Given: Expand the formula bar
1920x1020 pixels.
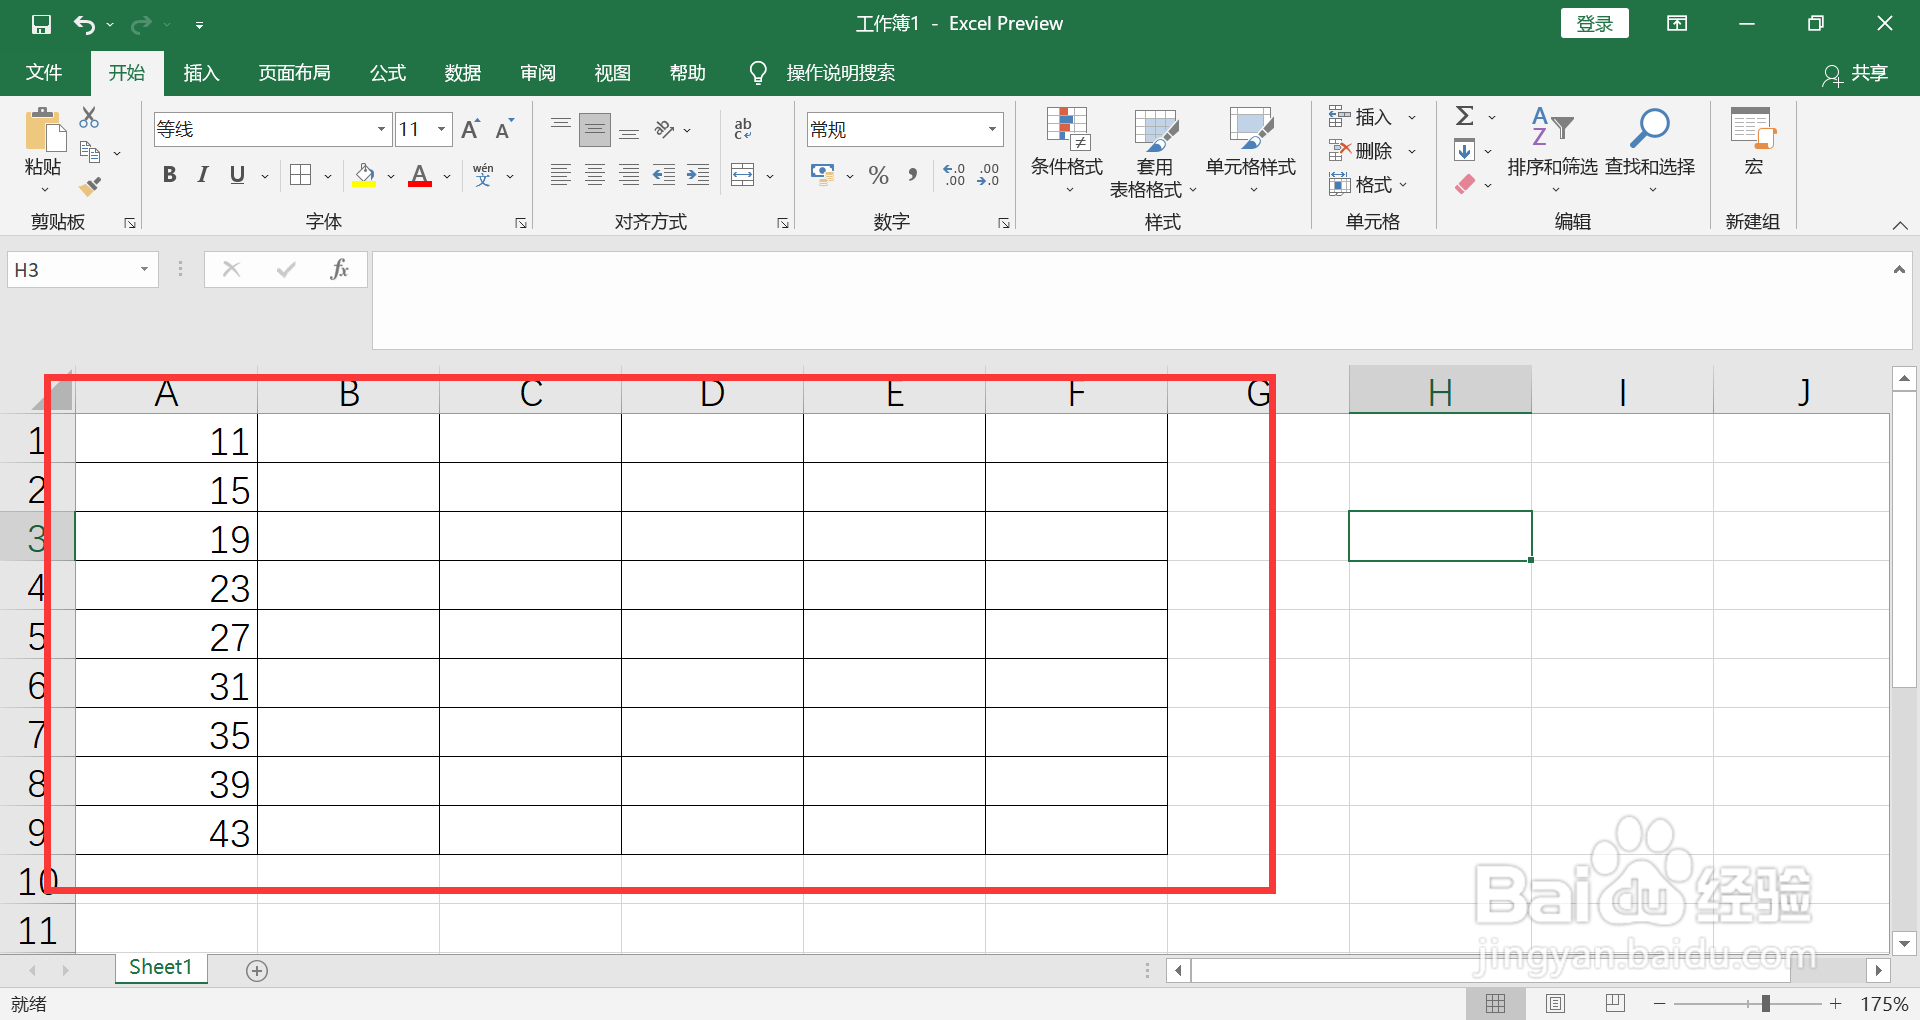Looking at the screenshot, I should [1899, 269].
